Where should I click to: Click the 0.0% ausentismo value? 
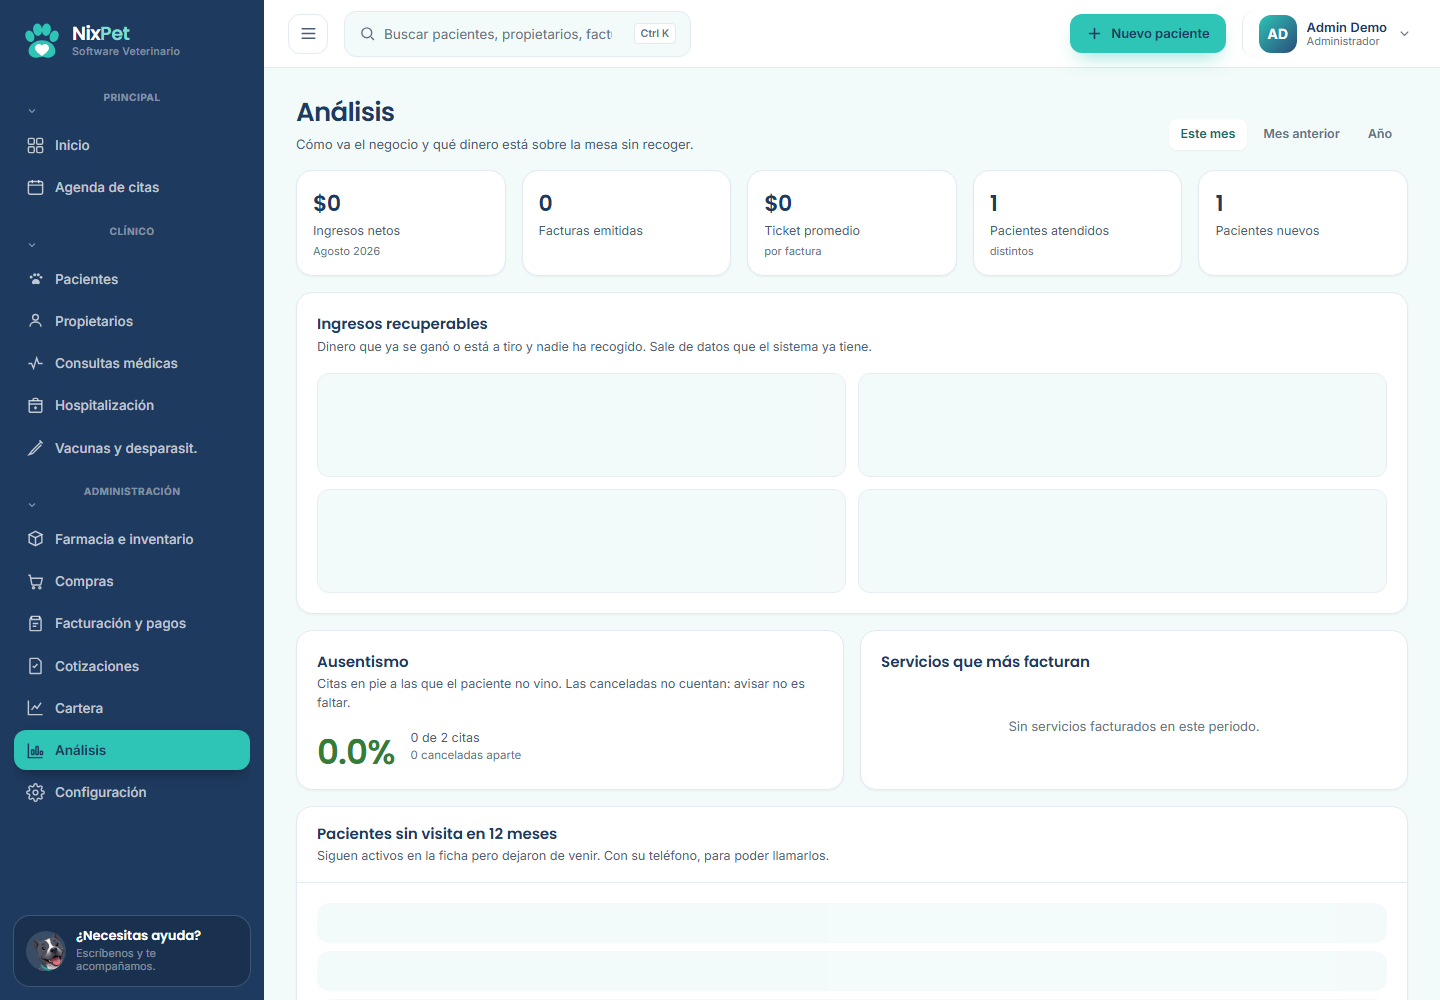click(x=356, y=752)
